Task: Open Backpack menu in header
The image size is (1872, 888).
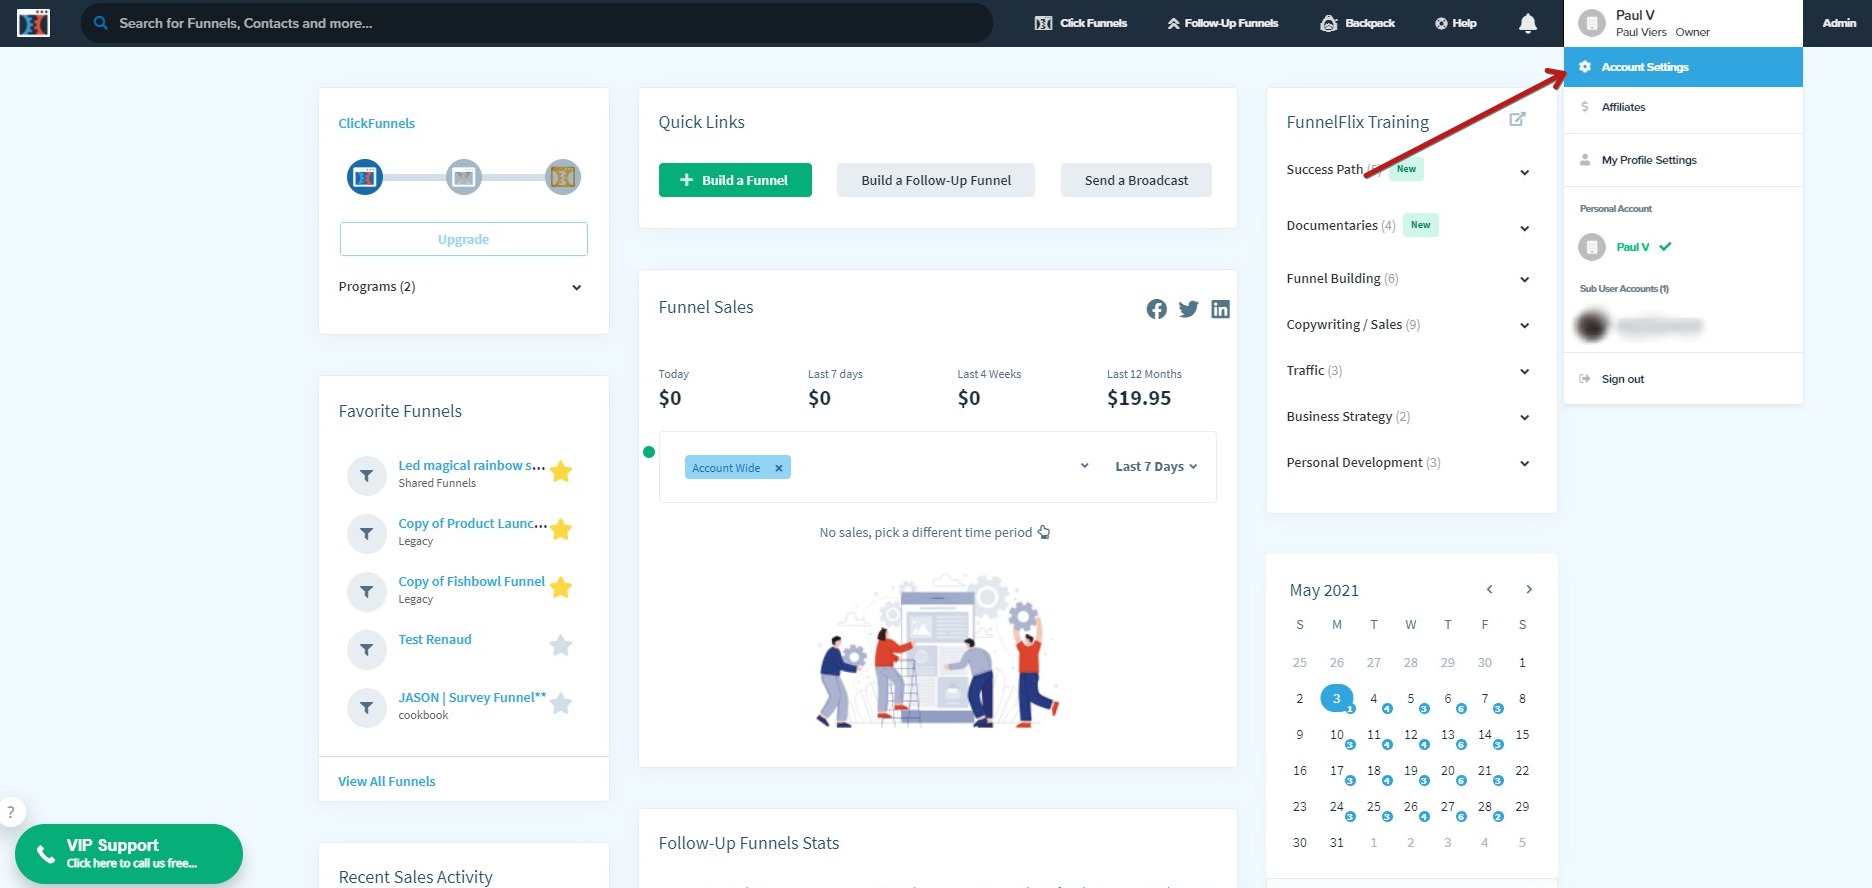Action: [x=1357, y=23]
